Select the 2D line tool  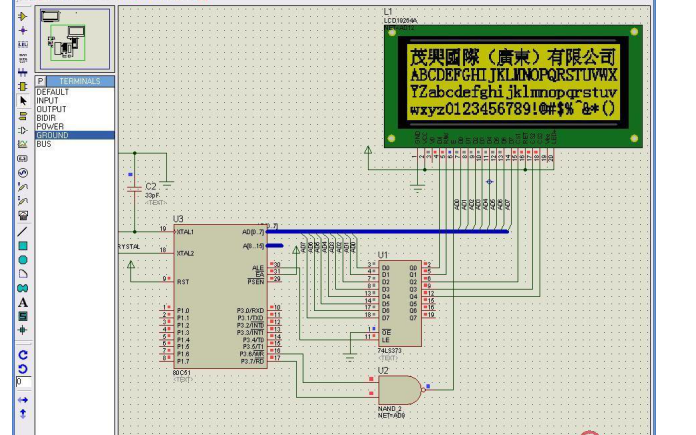click(23, 231)
